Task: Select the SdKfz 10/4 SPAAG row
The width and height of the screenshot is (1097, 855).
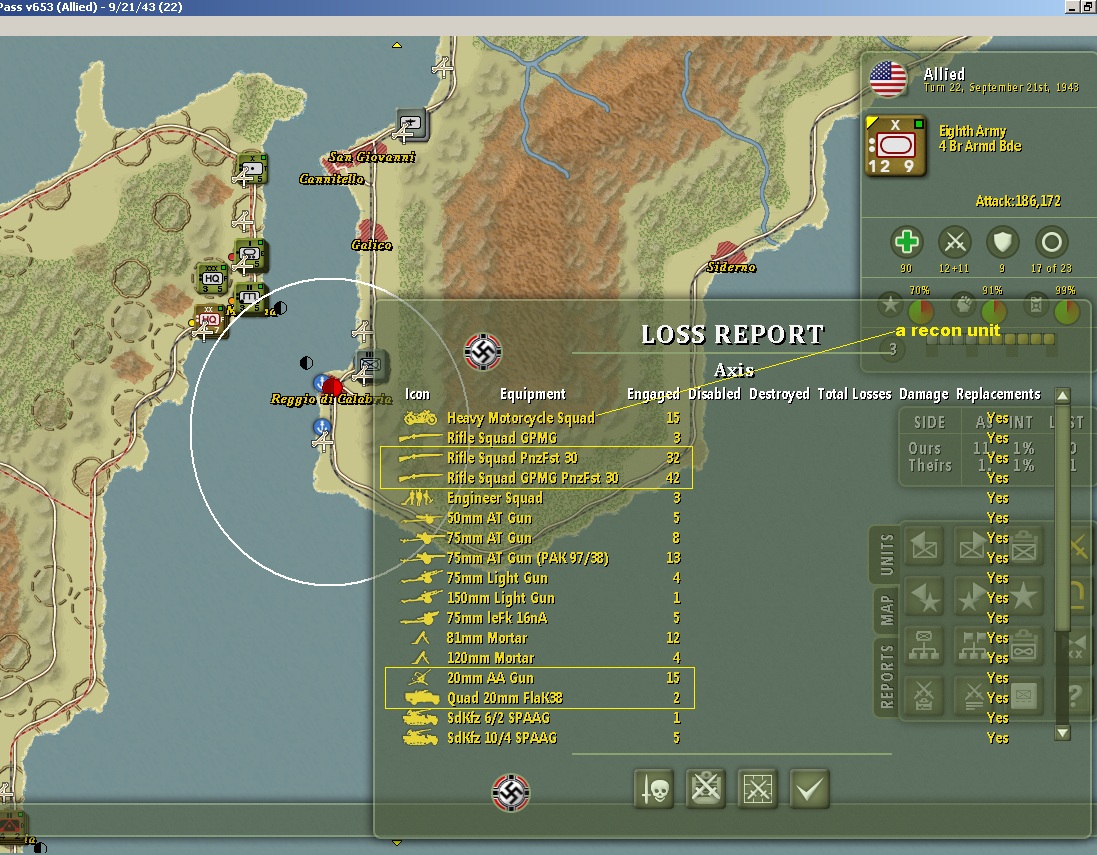Action: tap(707, 737)
